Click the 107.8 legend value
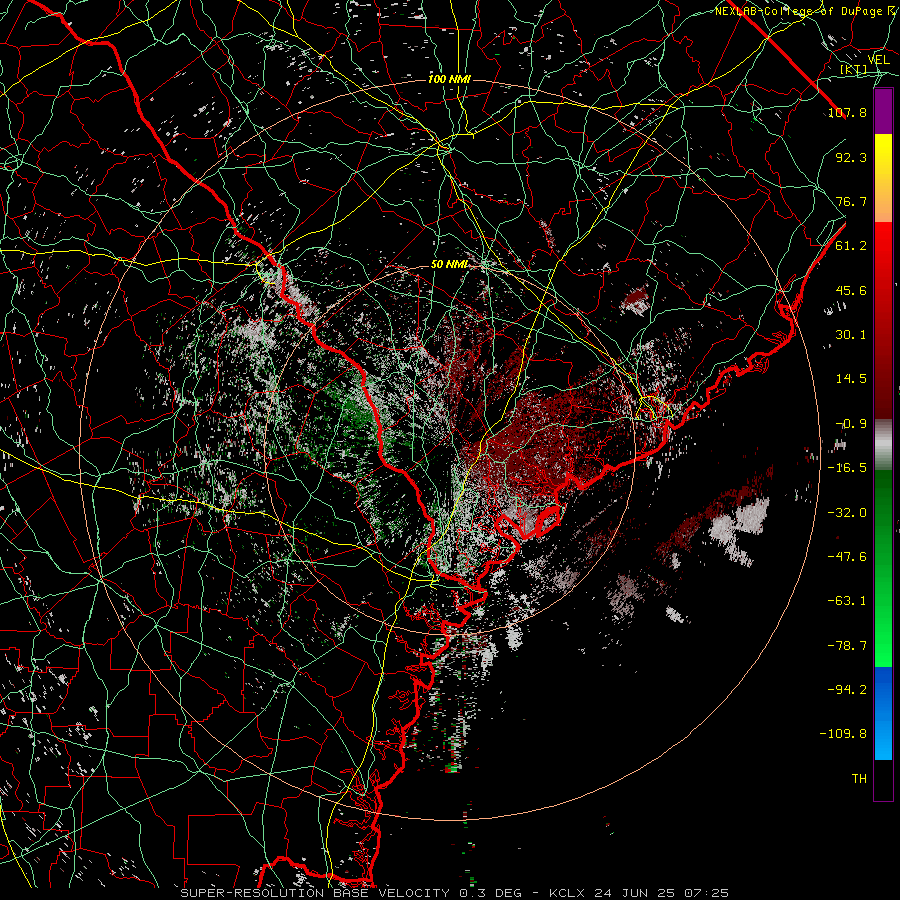Image resolution: width=900 pixels, height=900 pixels. click(847, 112)
